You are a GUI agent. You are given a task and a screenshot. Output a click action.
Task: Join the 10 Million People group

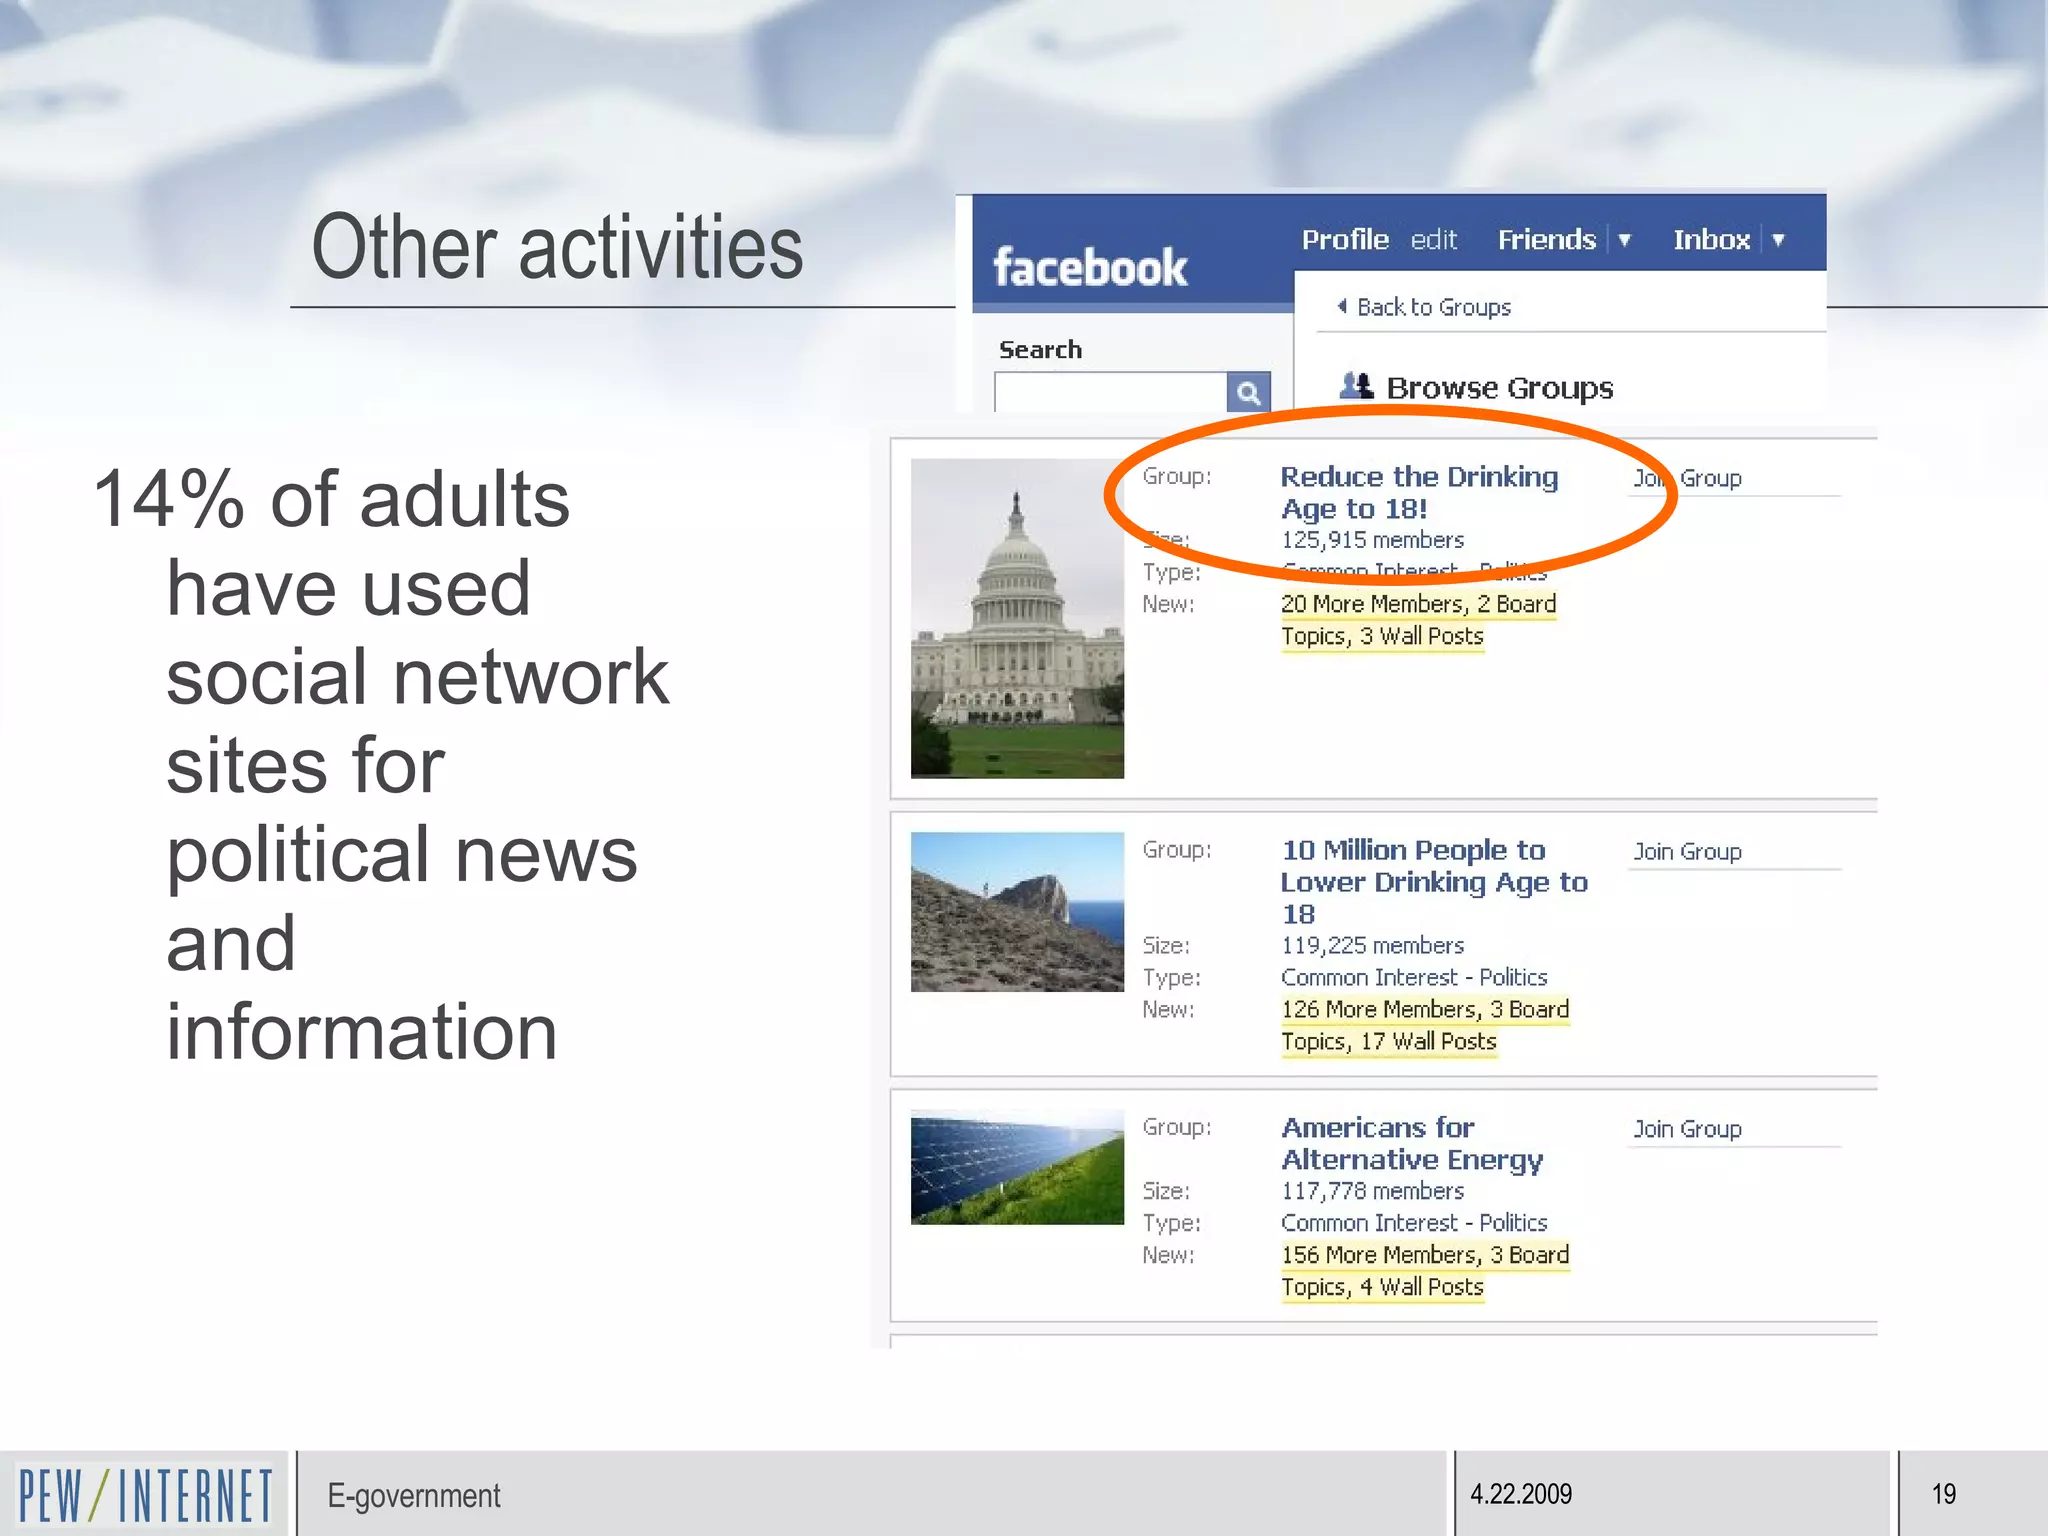[1687, 851]
